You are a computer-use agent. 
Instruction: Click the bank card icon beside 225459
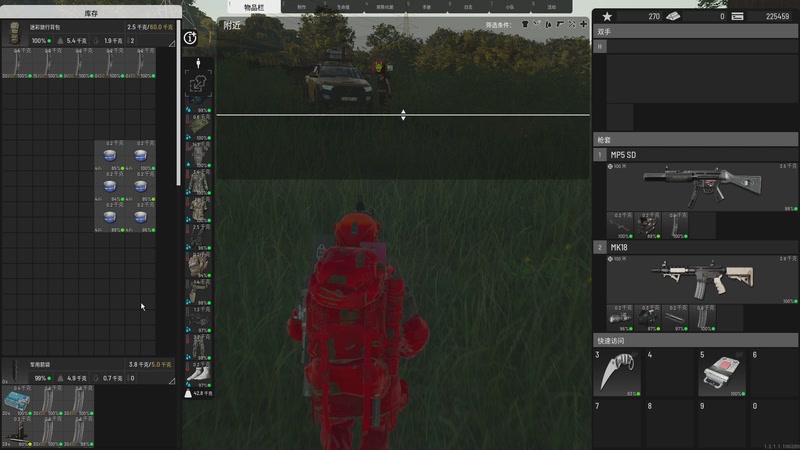pos(737,16)
